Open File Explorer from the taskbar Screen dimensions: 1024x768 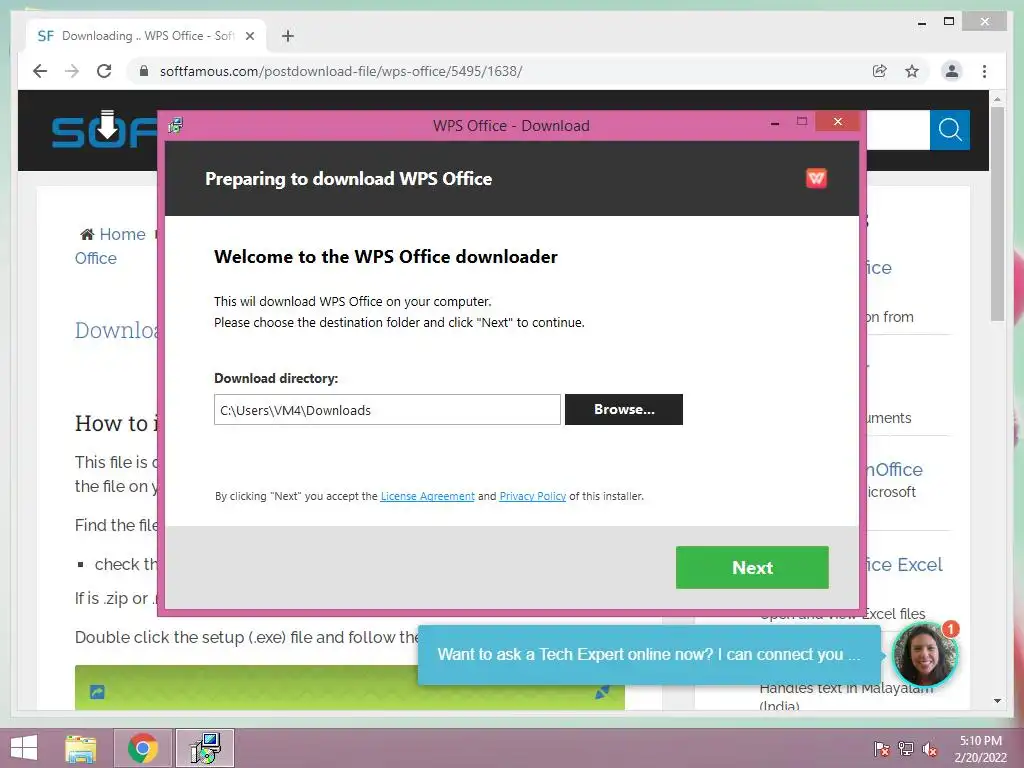click(80, 748)
